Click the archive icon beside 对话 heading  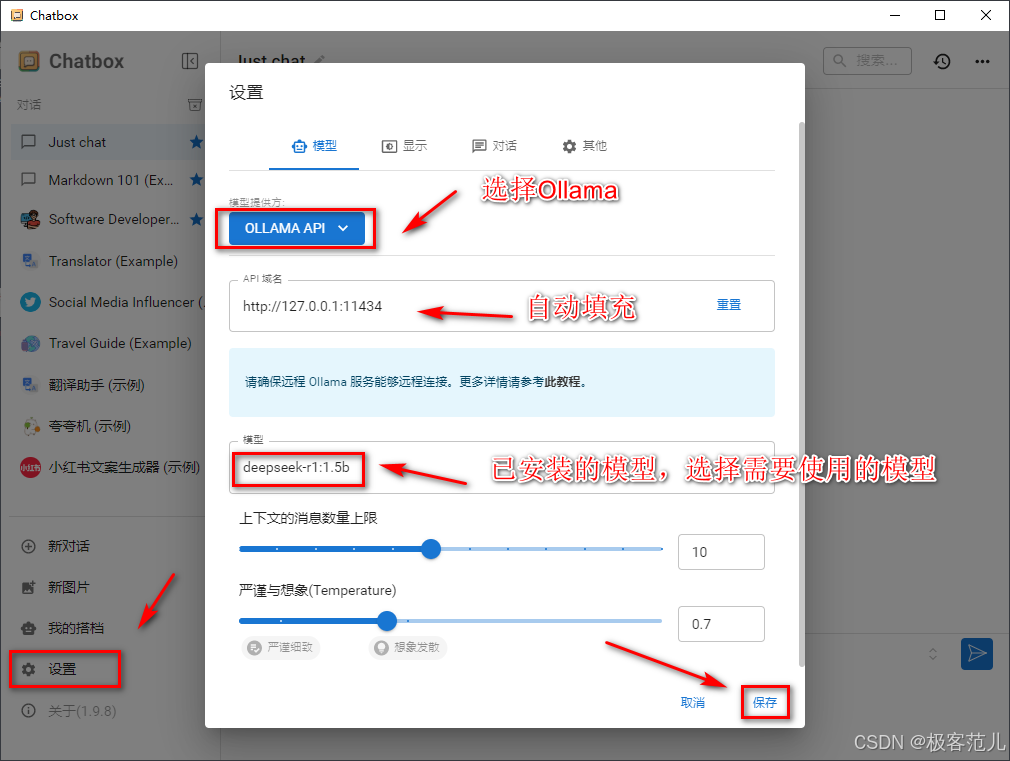(195, 104)
